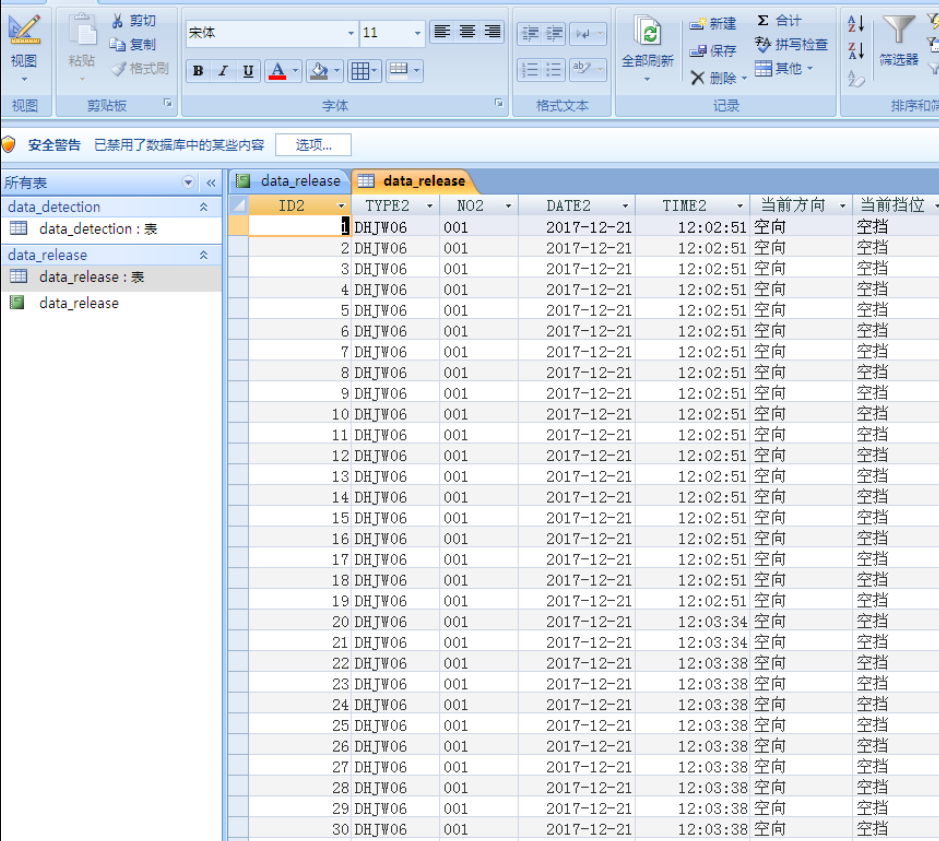
Task: Click the ID2 cell of the first record
Action: [x=299, y=227]
